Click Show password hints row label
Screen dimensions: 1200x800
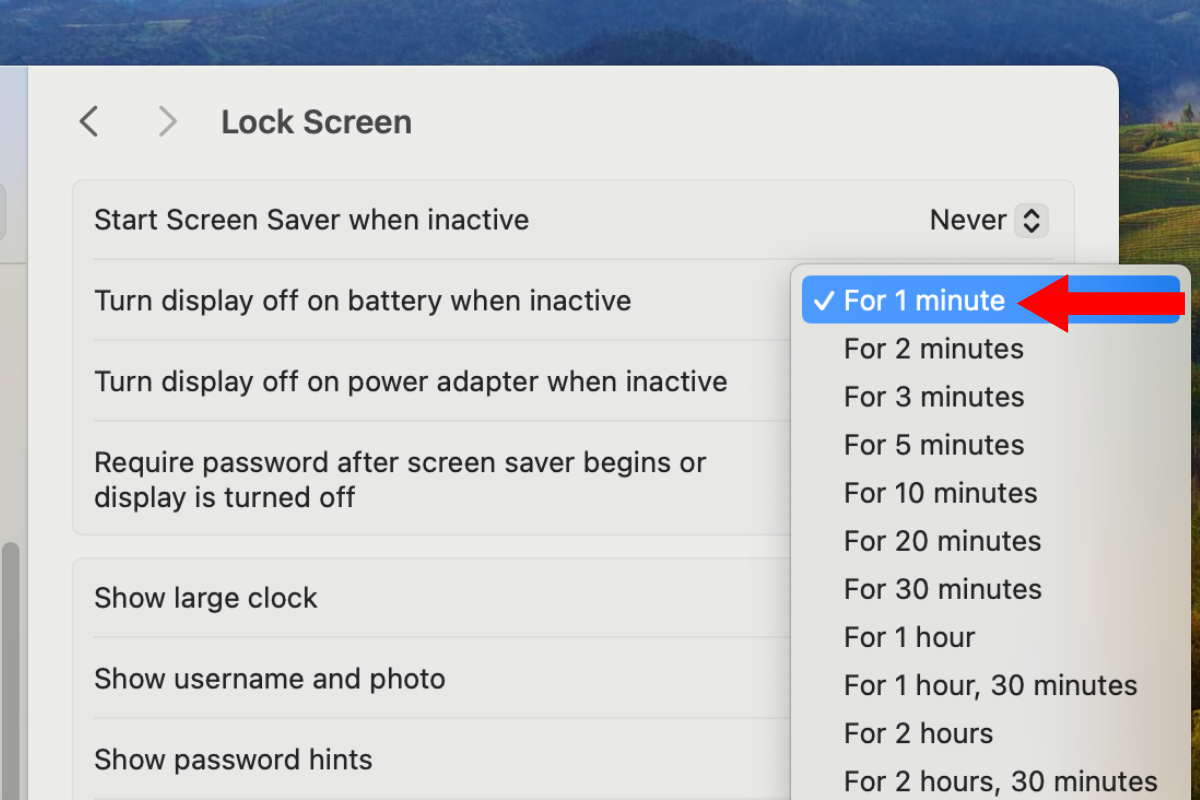[x=233, y=760]
